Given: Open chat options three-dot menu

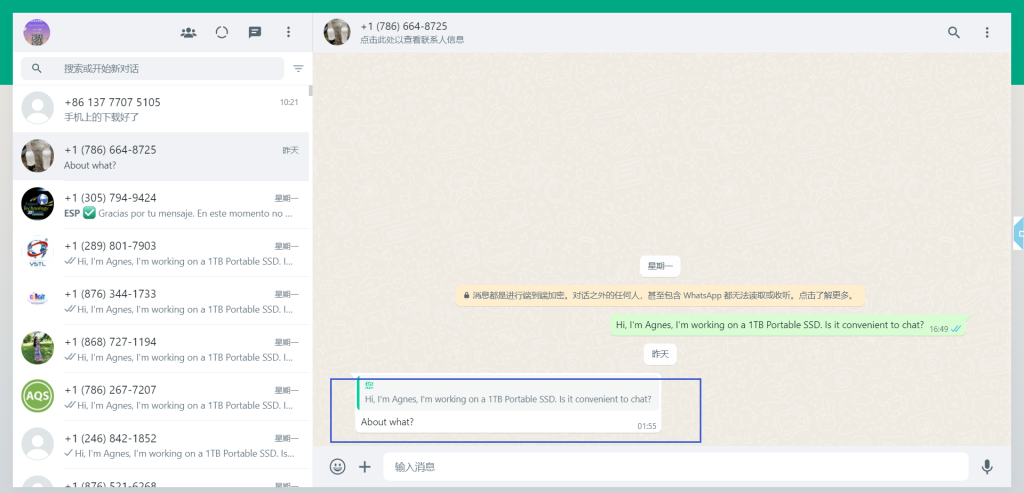Looking at the screenshot, I should [x=987, y=33].
